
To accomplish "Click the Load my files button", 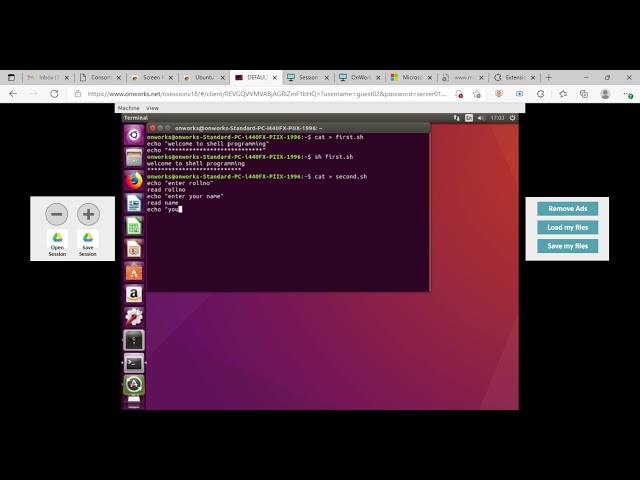I will (x=567, y=227).
